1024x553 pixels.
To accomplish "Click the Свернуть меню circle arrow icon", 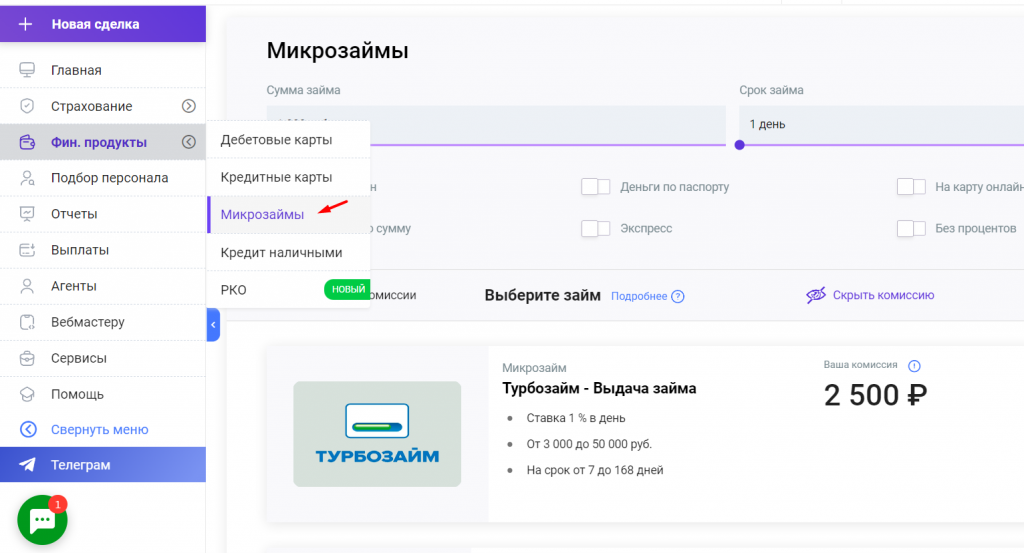I will [28, 429].
